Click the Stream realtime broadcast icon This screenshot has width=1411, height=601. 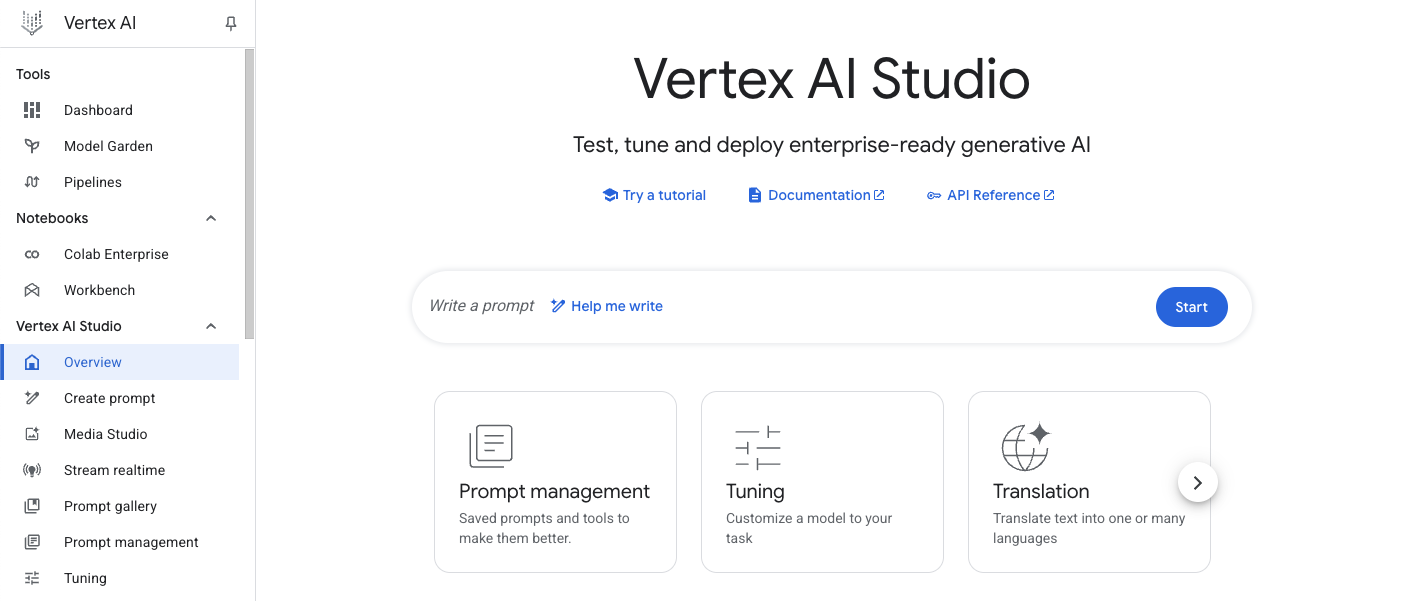(x=32, y=470)
